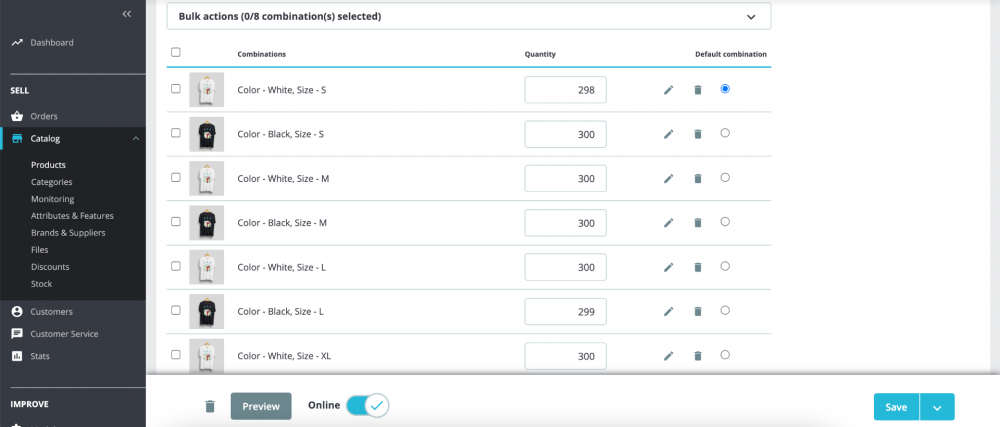This screenshot has width=1000, height=427.
Task: Click the Preview button
Action: [261, 407]
